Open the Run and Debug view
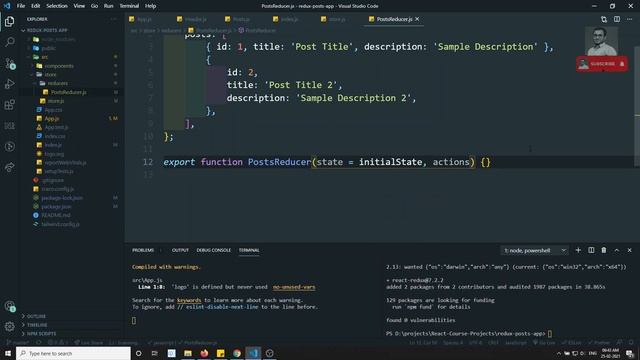The image size is (640, 360). pyautogui.click(x=9, y=84)
